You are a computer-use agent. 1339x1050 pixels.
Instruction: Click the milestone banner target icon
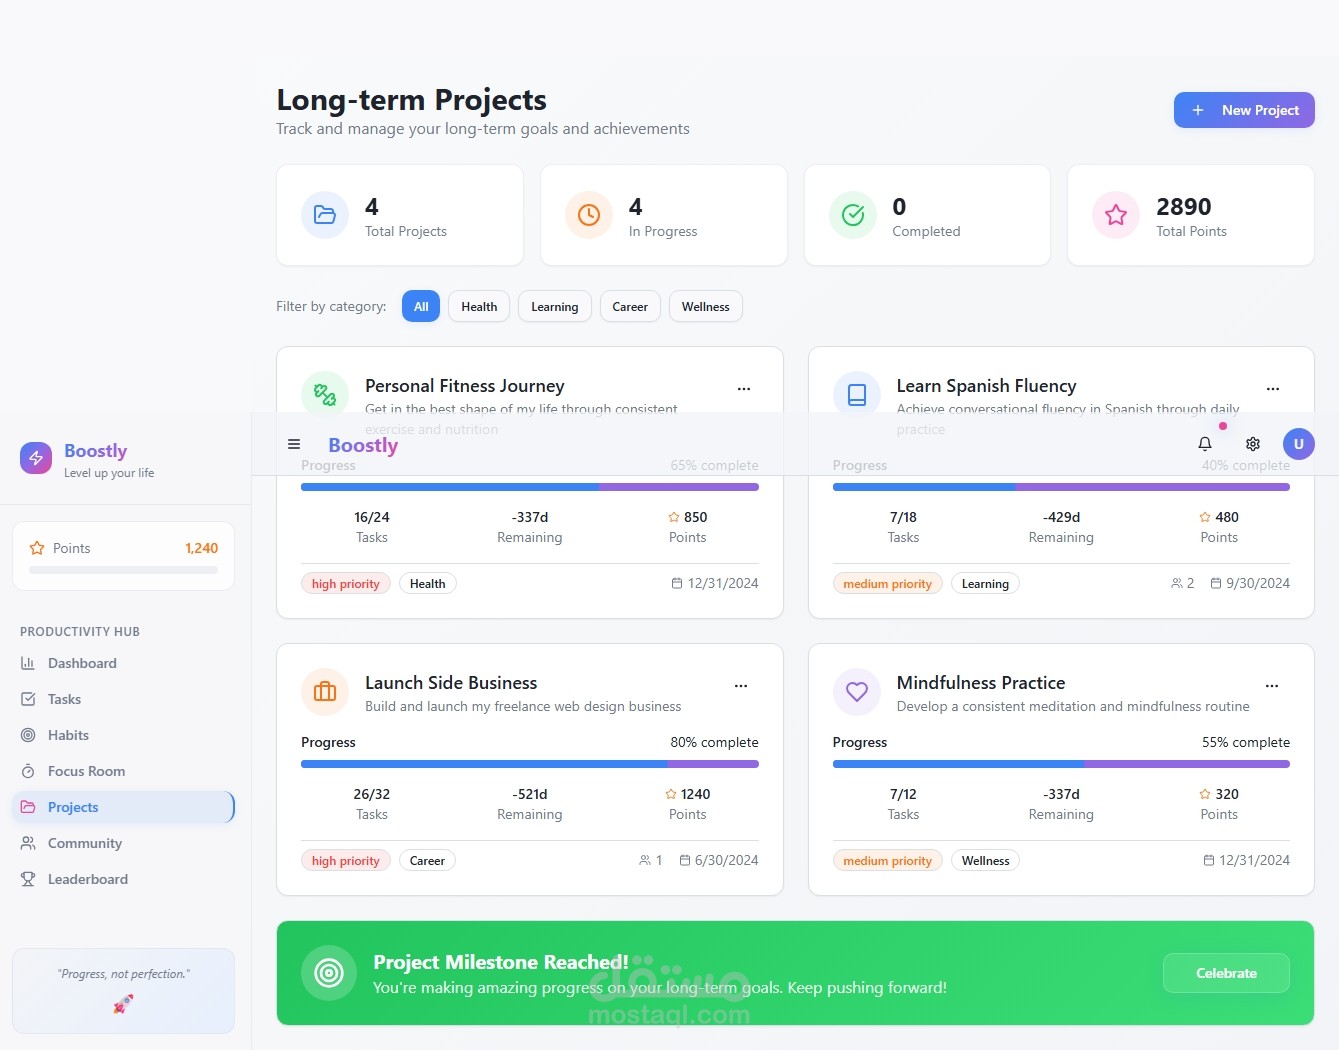click(x=329, y=973)
